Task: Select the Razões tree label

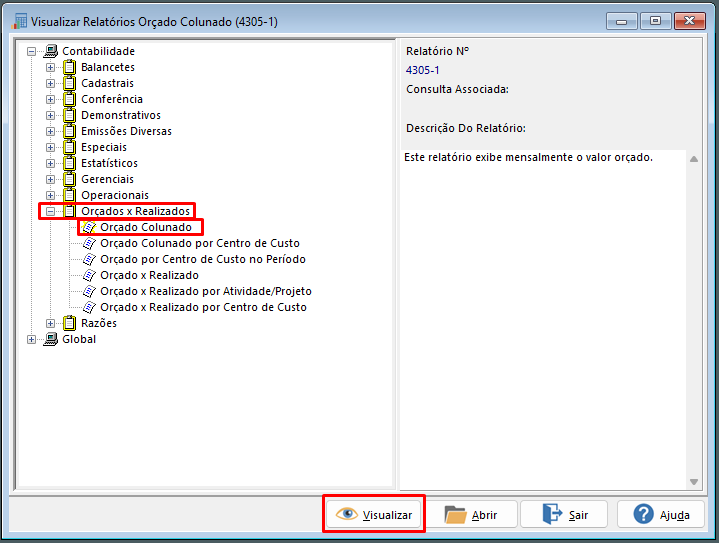Action: (99, 323)
